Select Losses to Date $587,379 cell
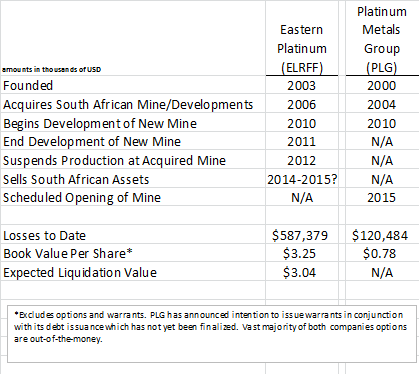This screenshot has width=420, height=375. pos(302,235)
